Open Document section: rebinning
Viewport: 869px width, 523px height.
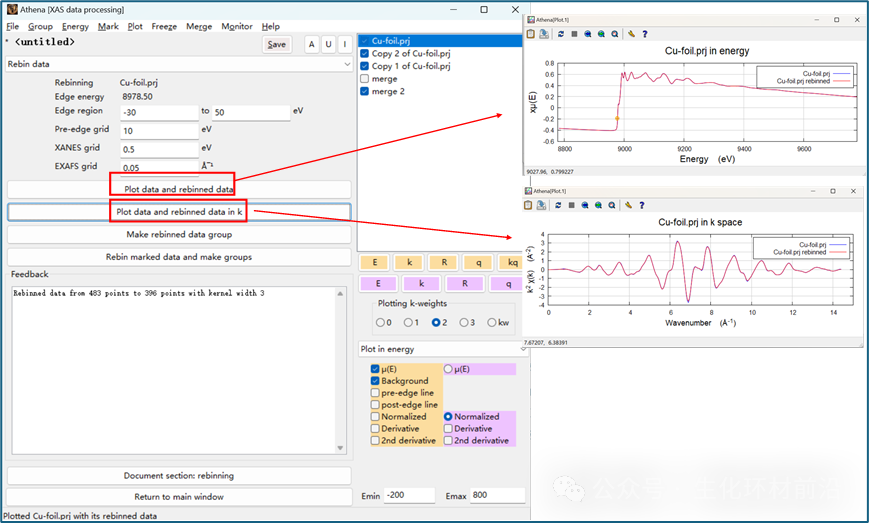tap(179, 475)
